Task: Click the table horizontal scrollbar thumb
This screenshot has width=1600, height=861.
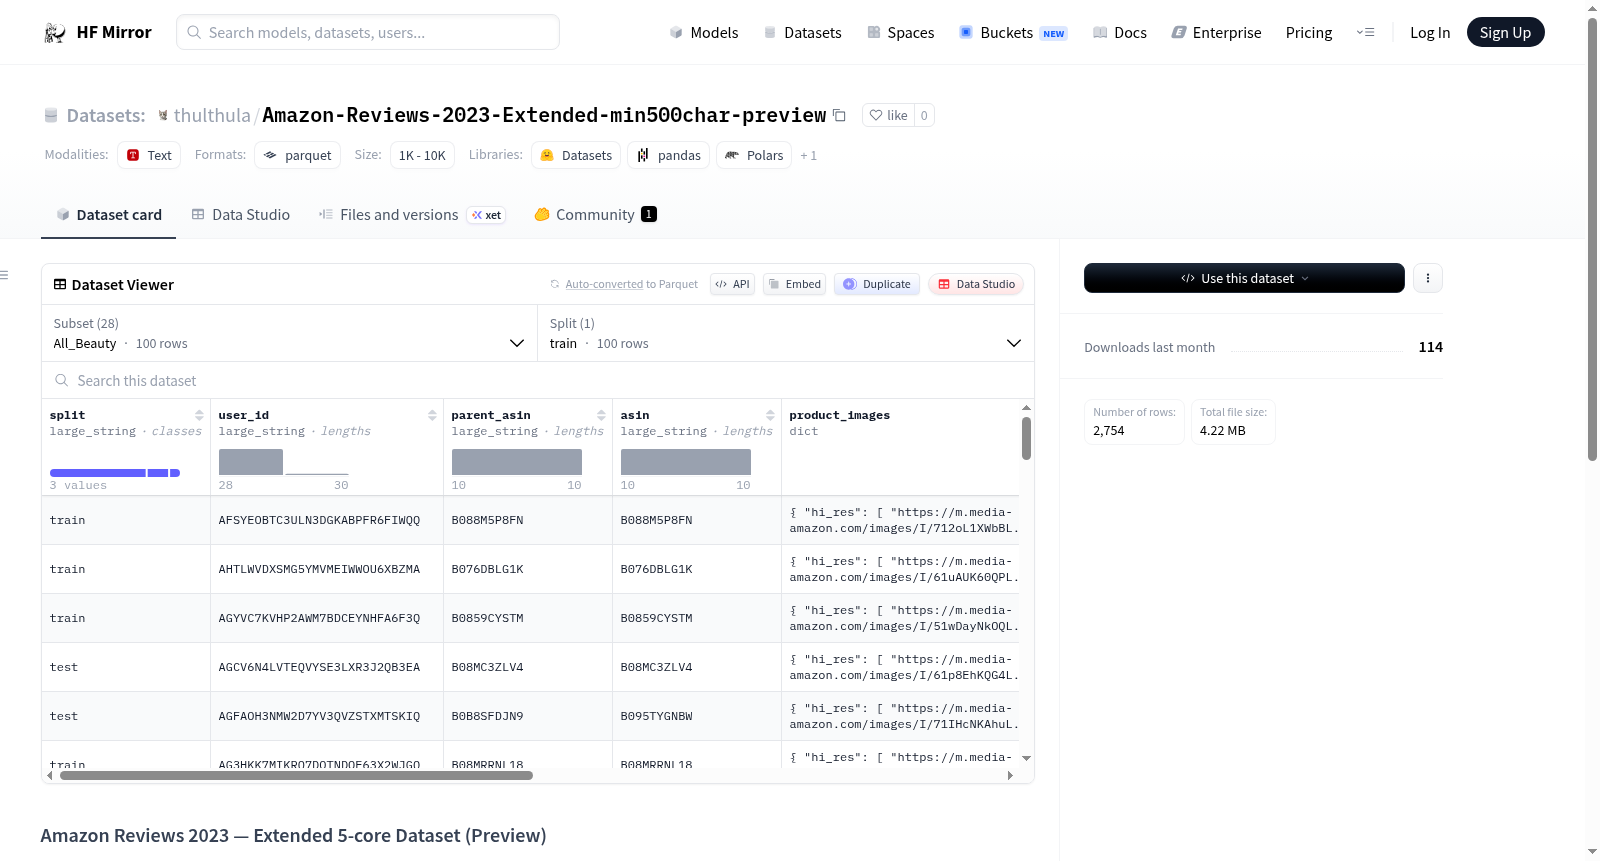Action: click(296, 775)
